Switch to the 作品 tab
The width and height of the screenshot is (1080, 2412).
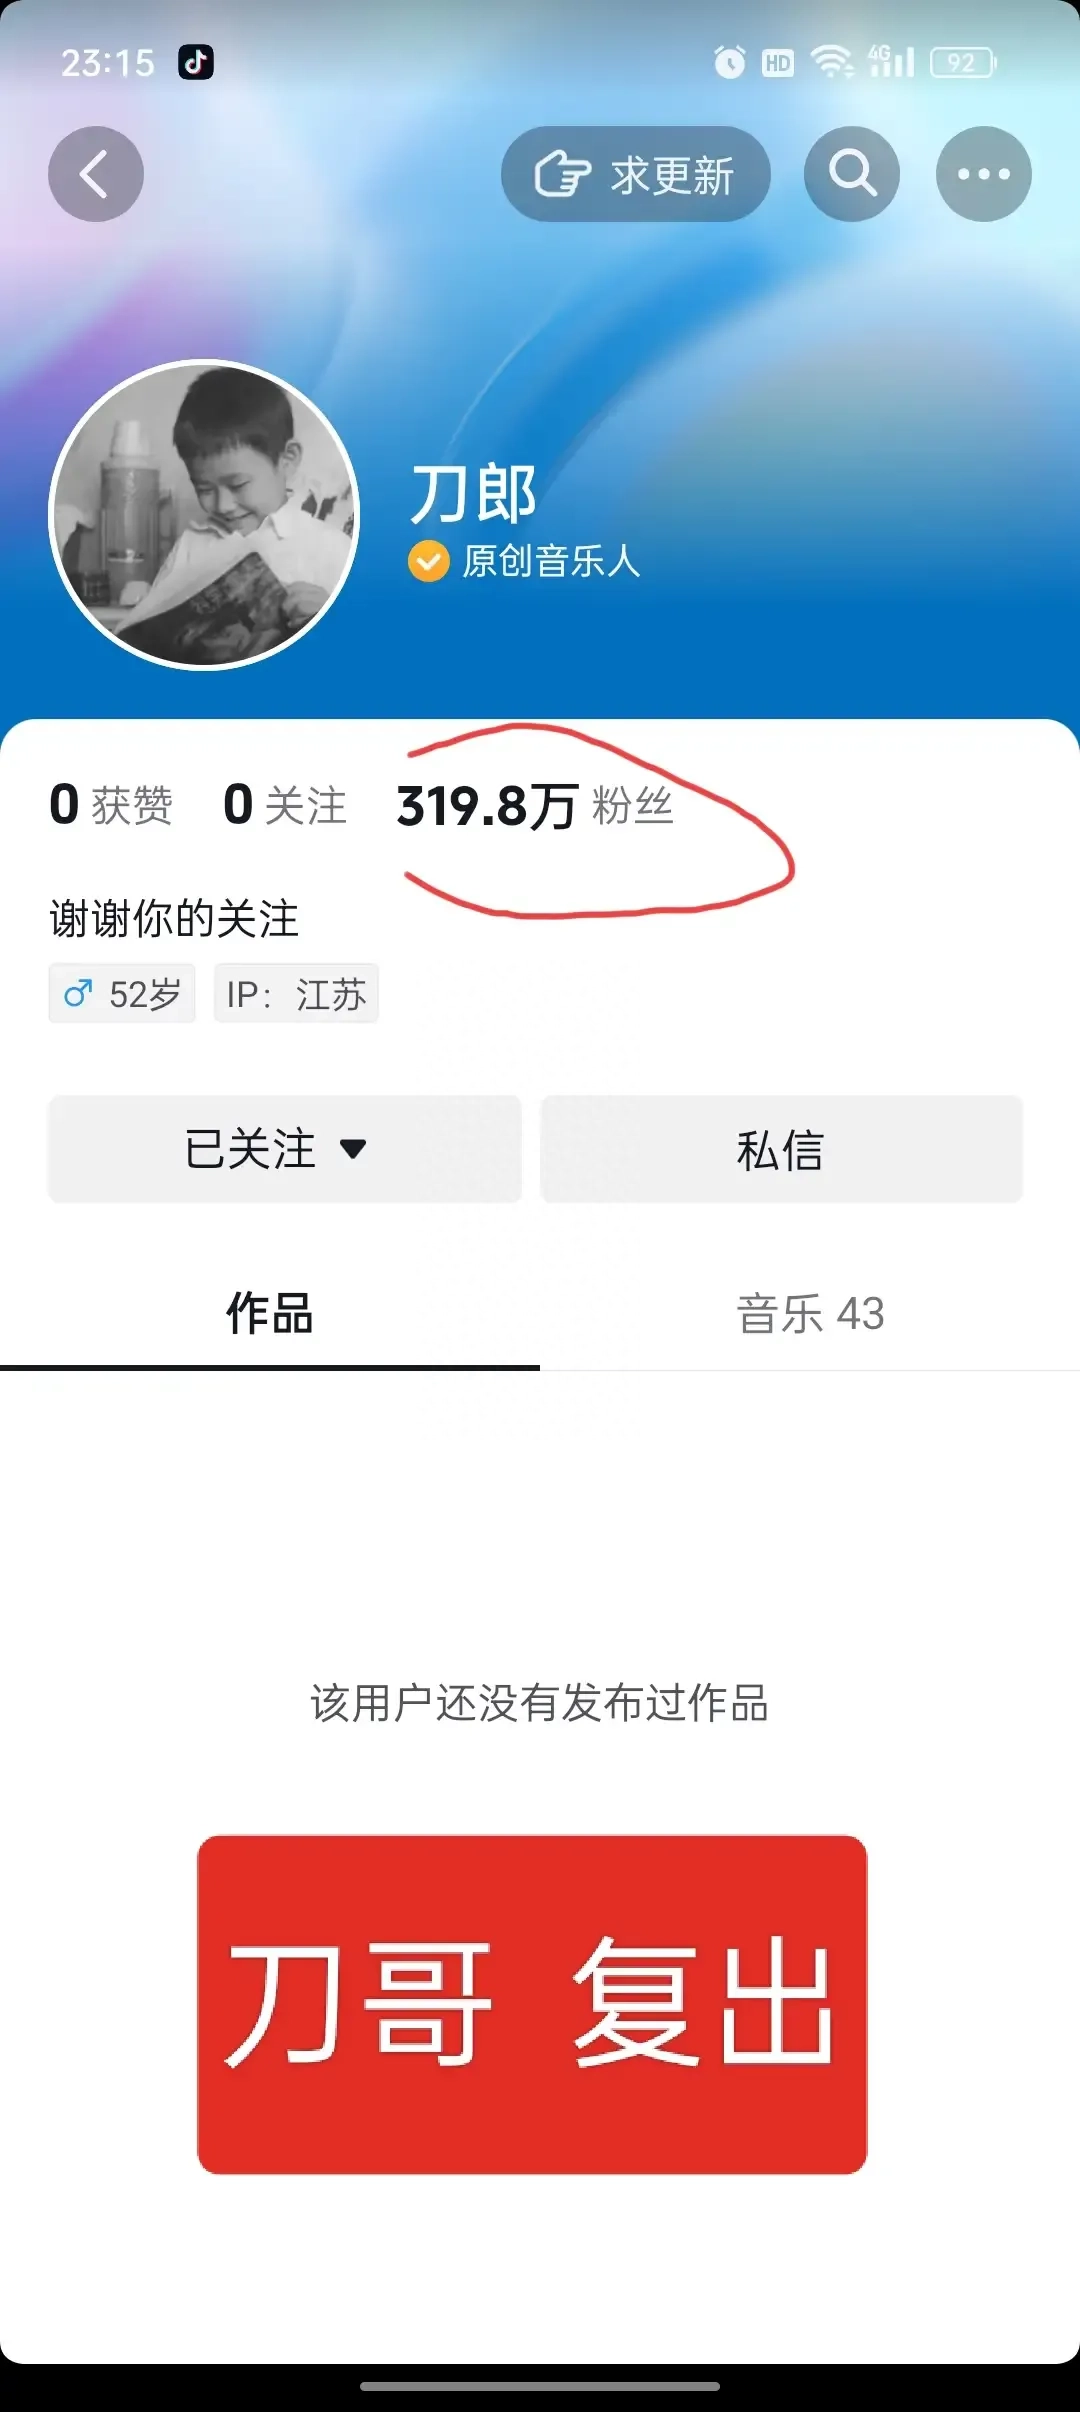270,1313
